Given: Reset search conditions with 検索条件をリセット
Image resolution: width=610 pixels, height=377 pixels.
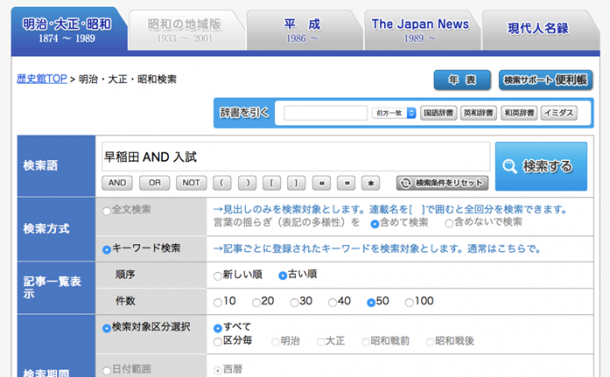Looking at the screenshot, I should [442, 183].
